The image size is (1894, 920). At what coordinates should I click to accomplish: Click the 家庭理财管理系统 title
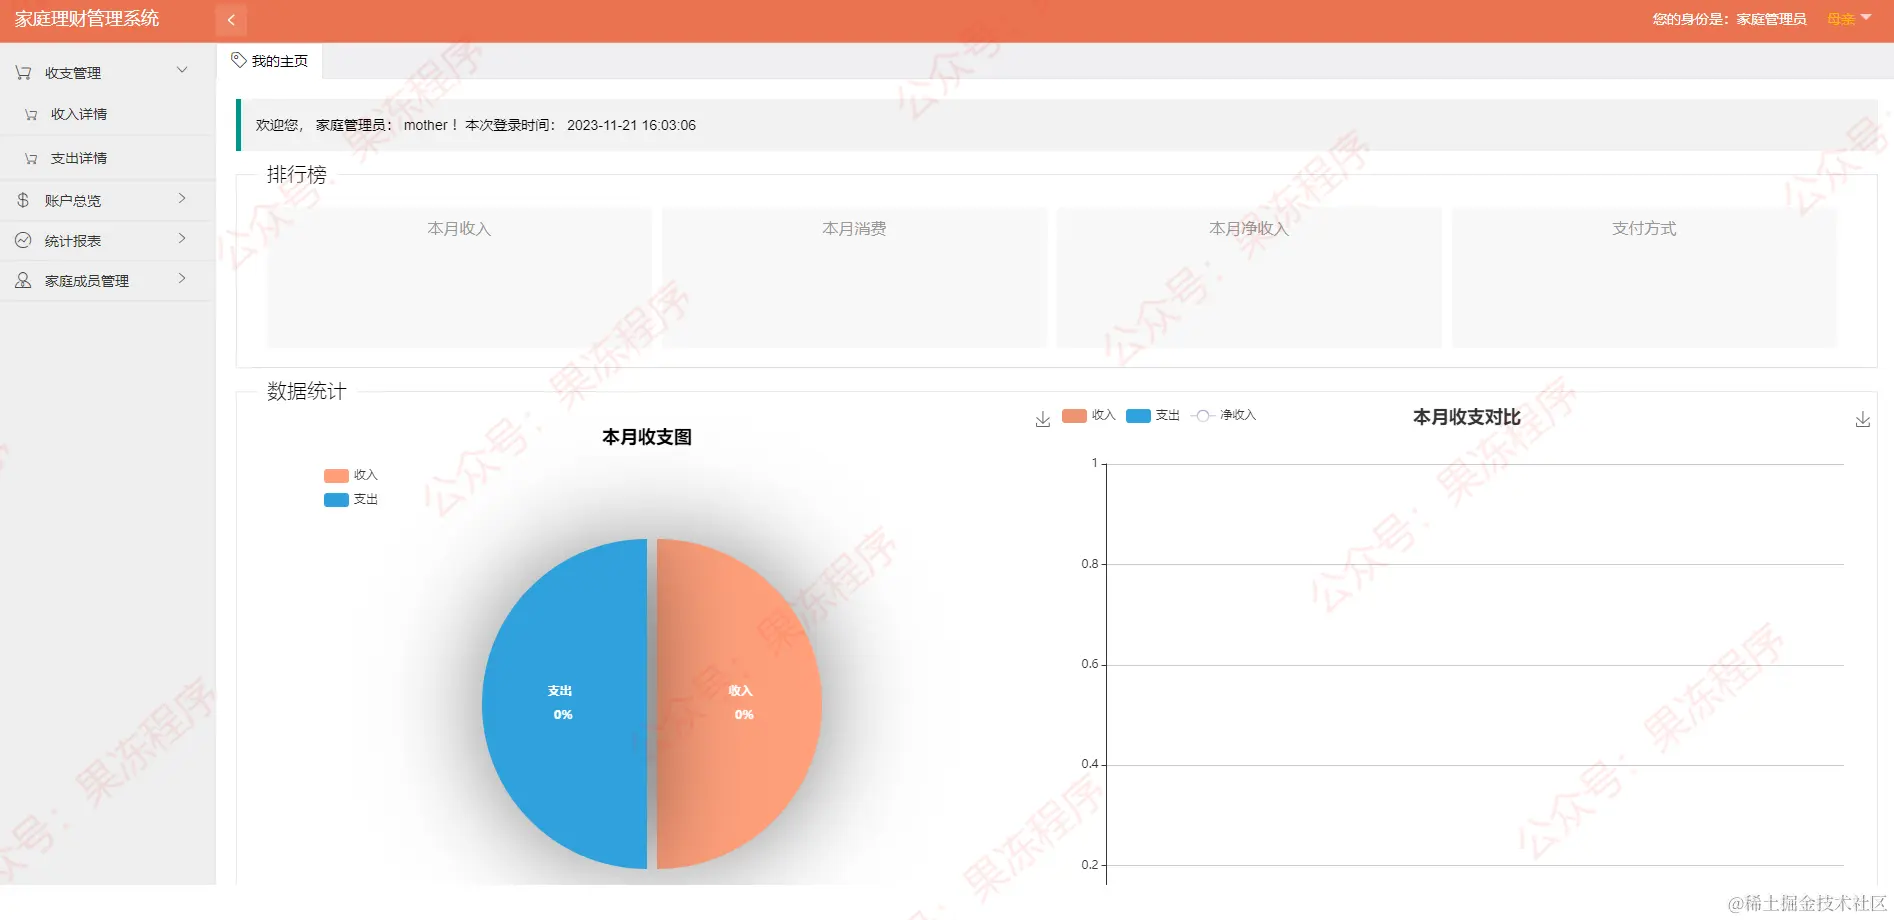pos(87,19)
